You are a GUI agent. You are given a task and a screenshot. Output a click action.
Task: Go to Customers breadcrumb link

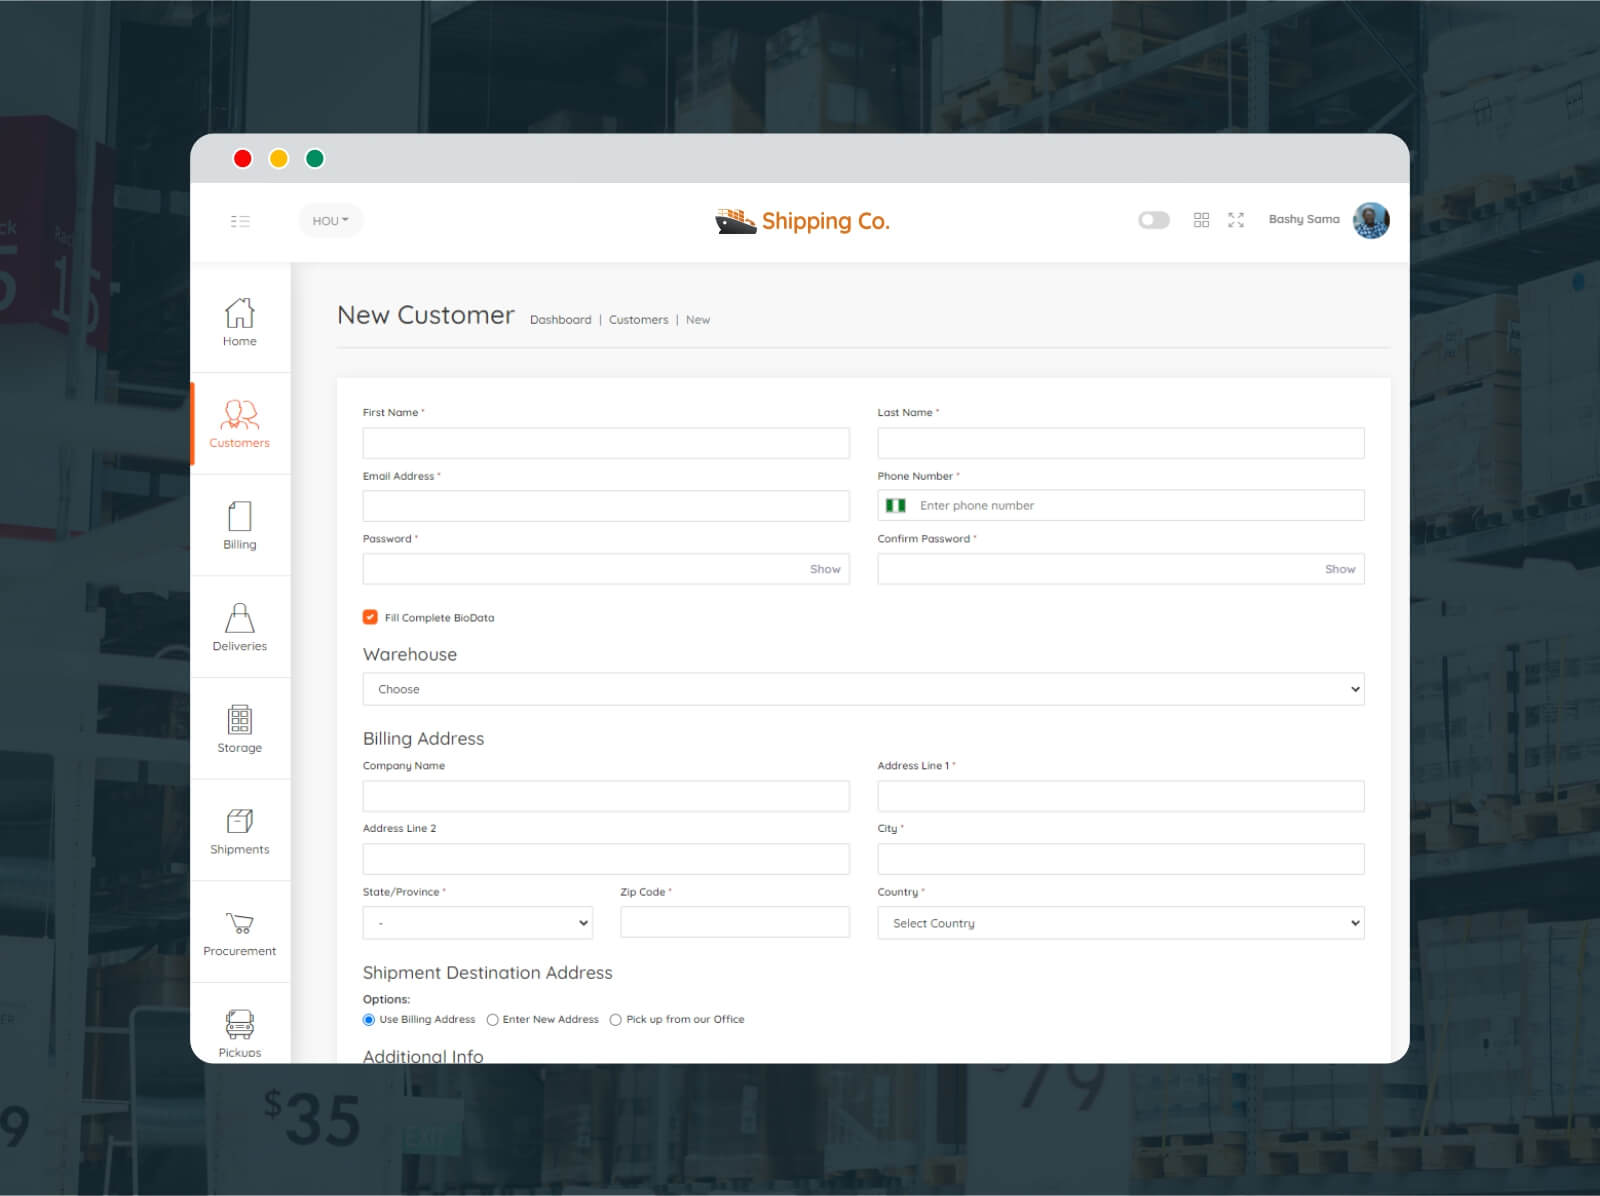[x=638, y=320]
